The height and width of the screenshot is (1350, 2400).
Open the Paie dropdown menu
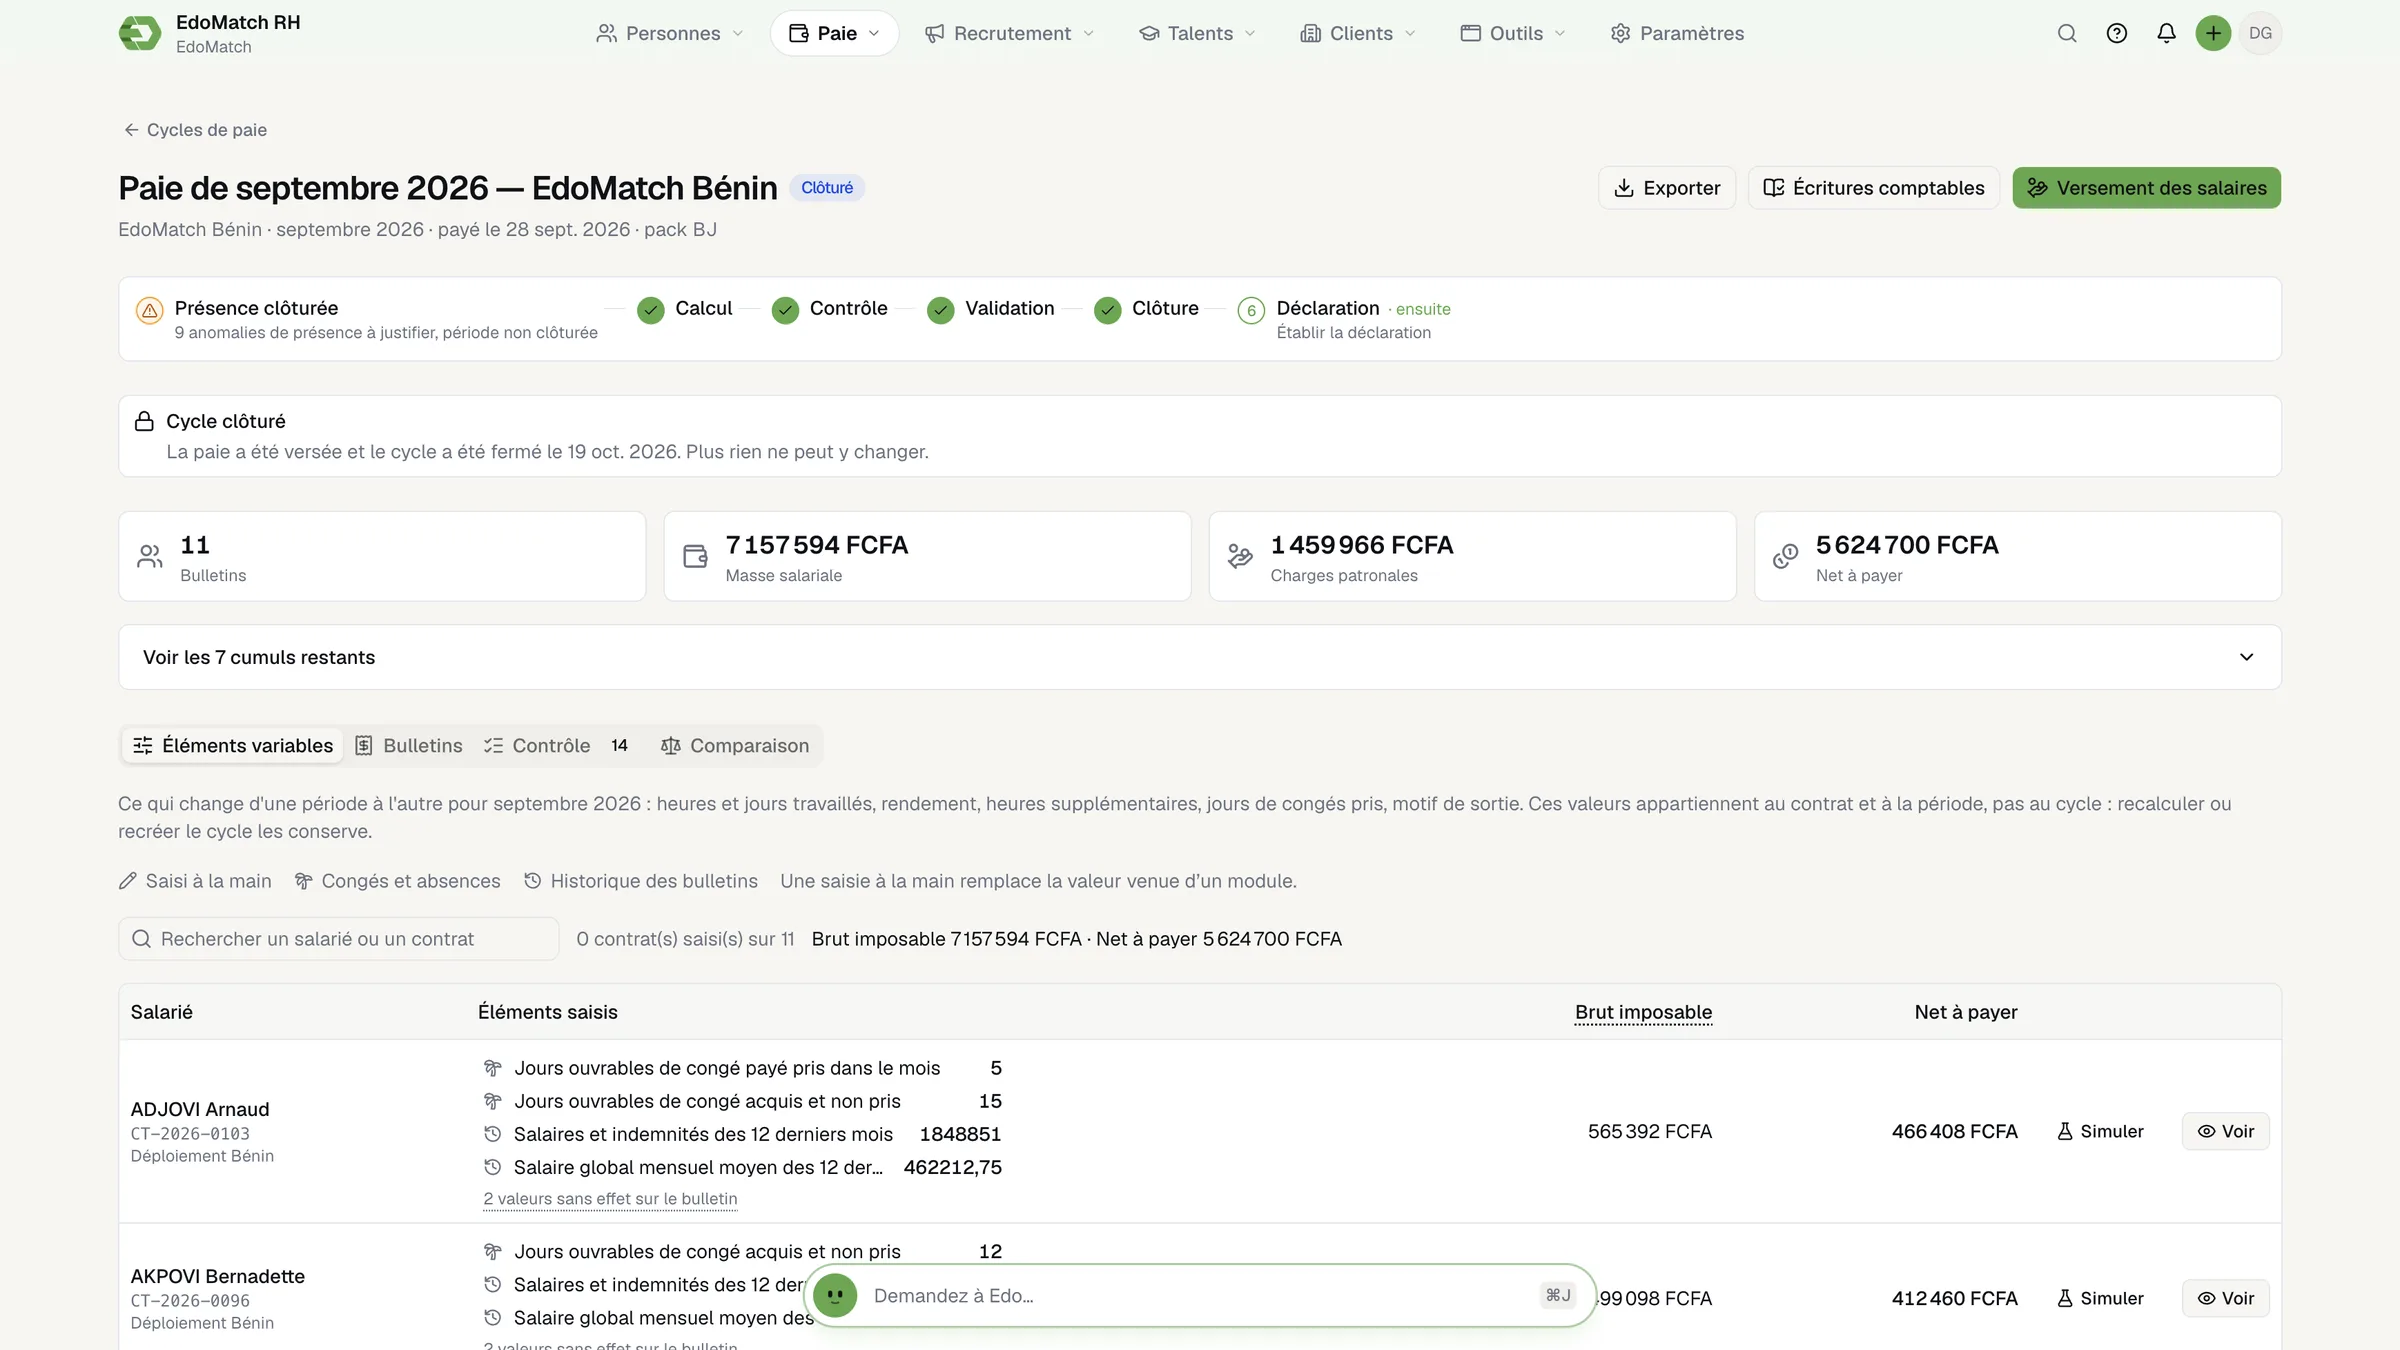[x=834, y=33]
